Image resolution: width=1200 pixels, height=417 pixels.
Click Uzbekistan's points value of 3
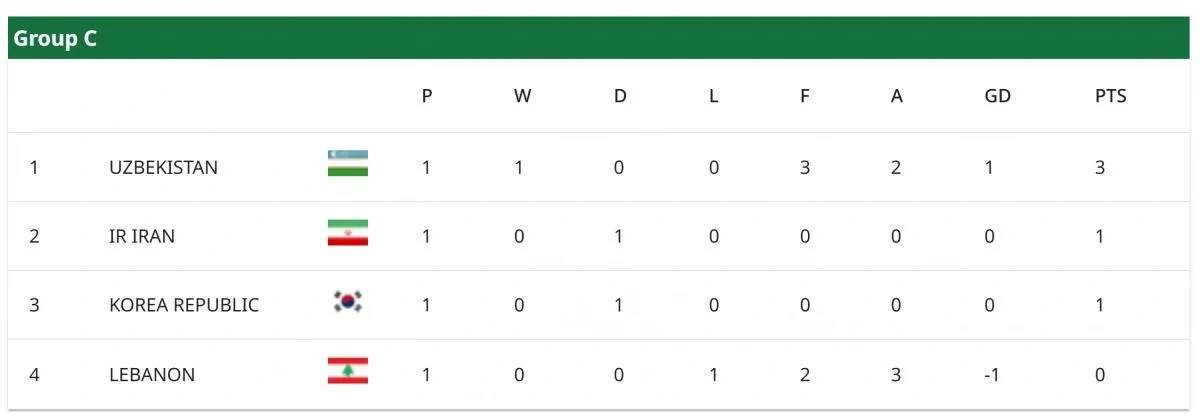[x=1099, y=168]
